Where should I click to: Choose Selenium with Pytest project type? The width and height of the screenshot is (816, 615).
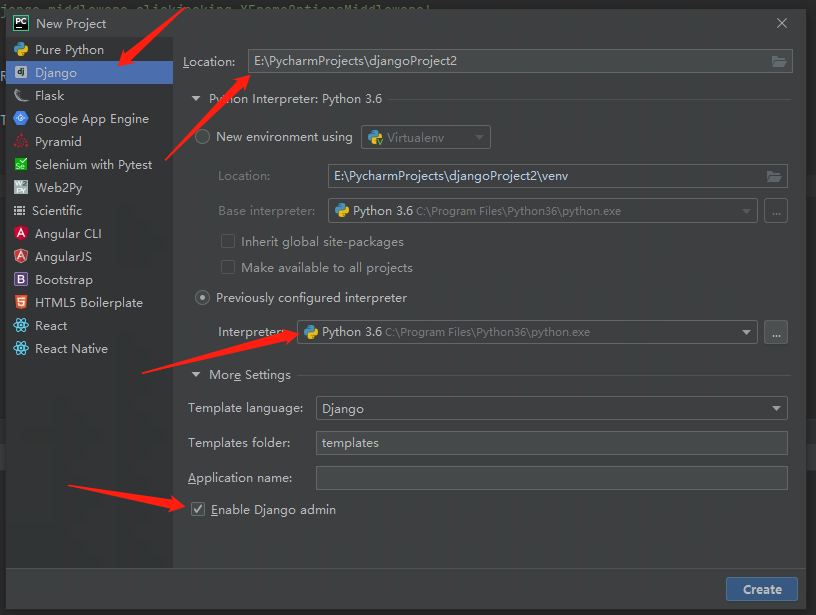(90, 164)
